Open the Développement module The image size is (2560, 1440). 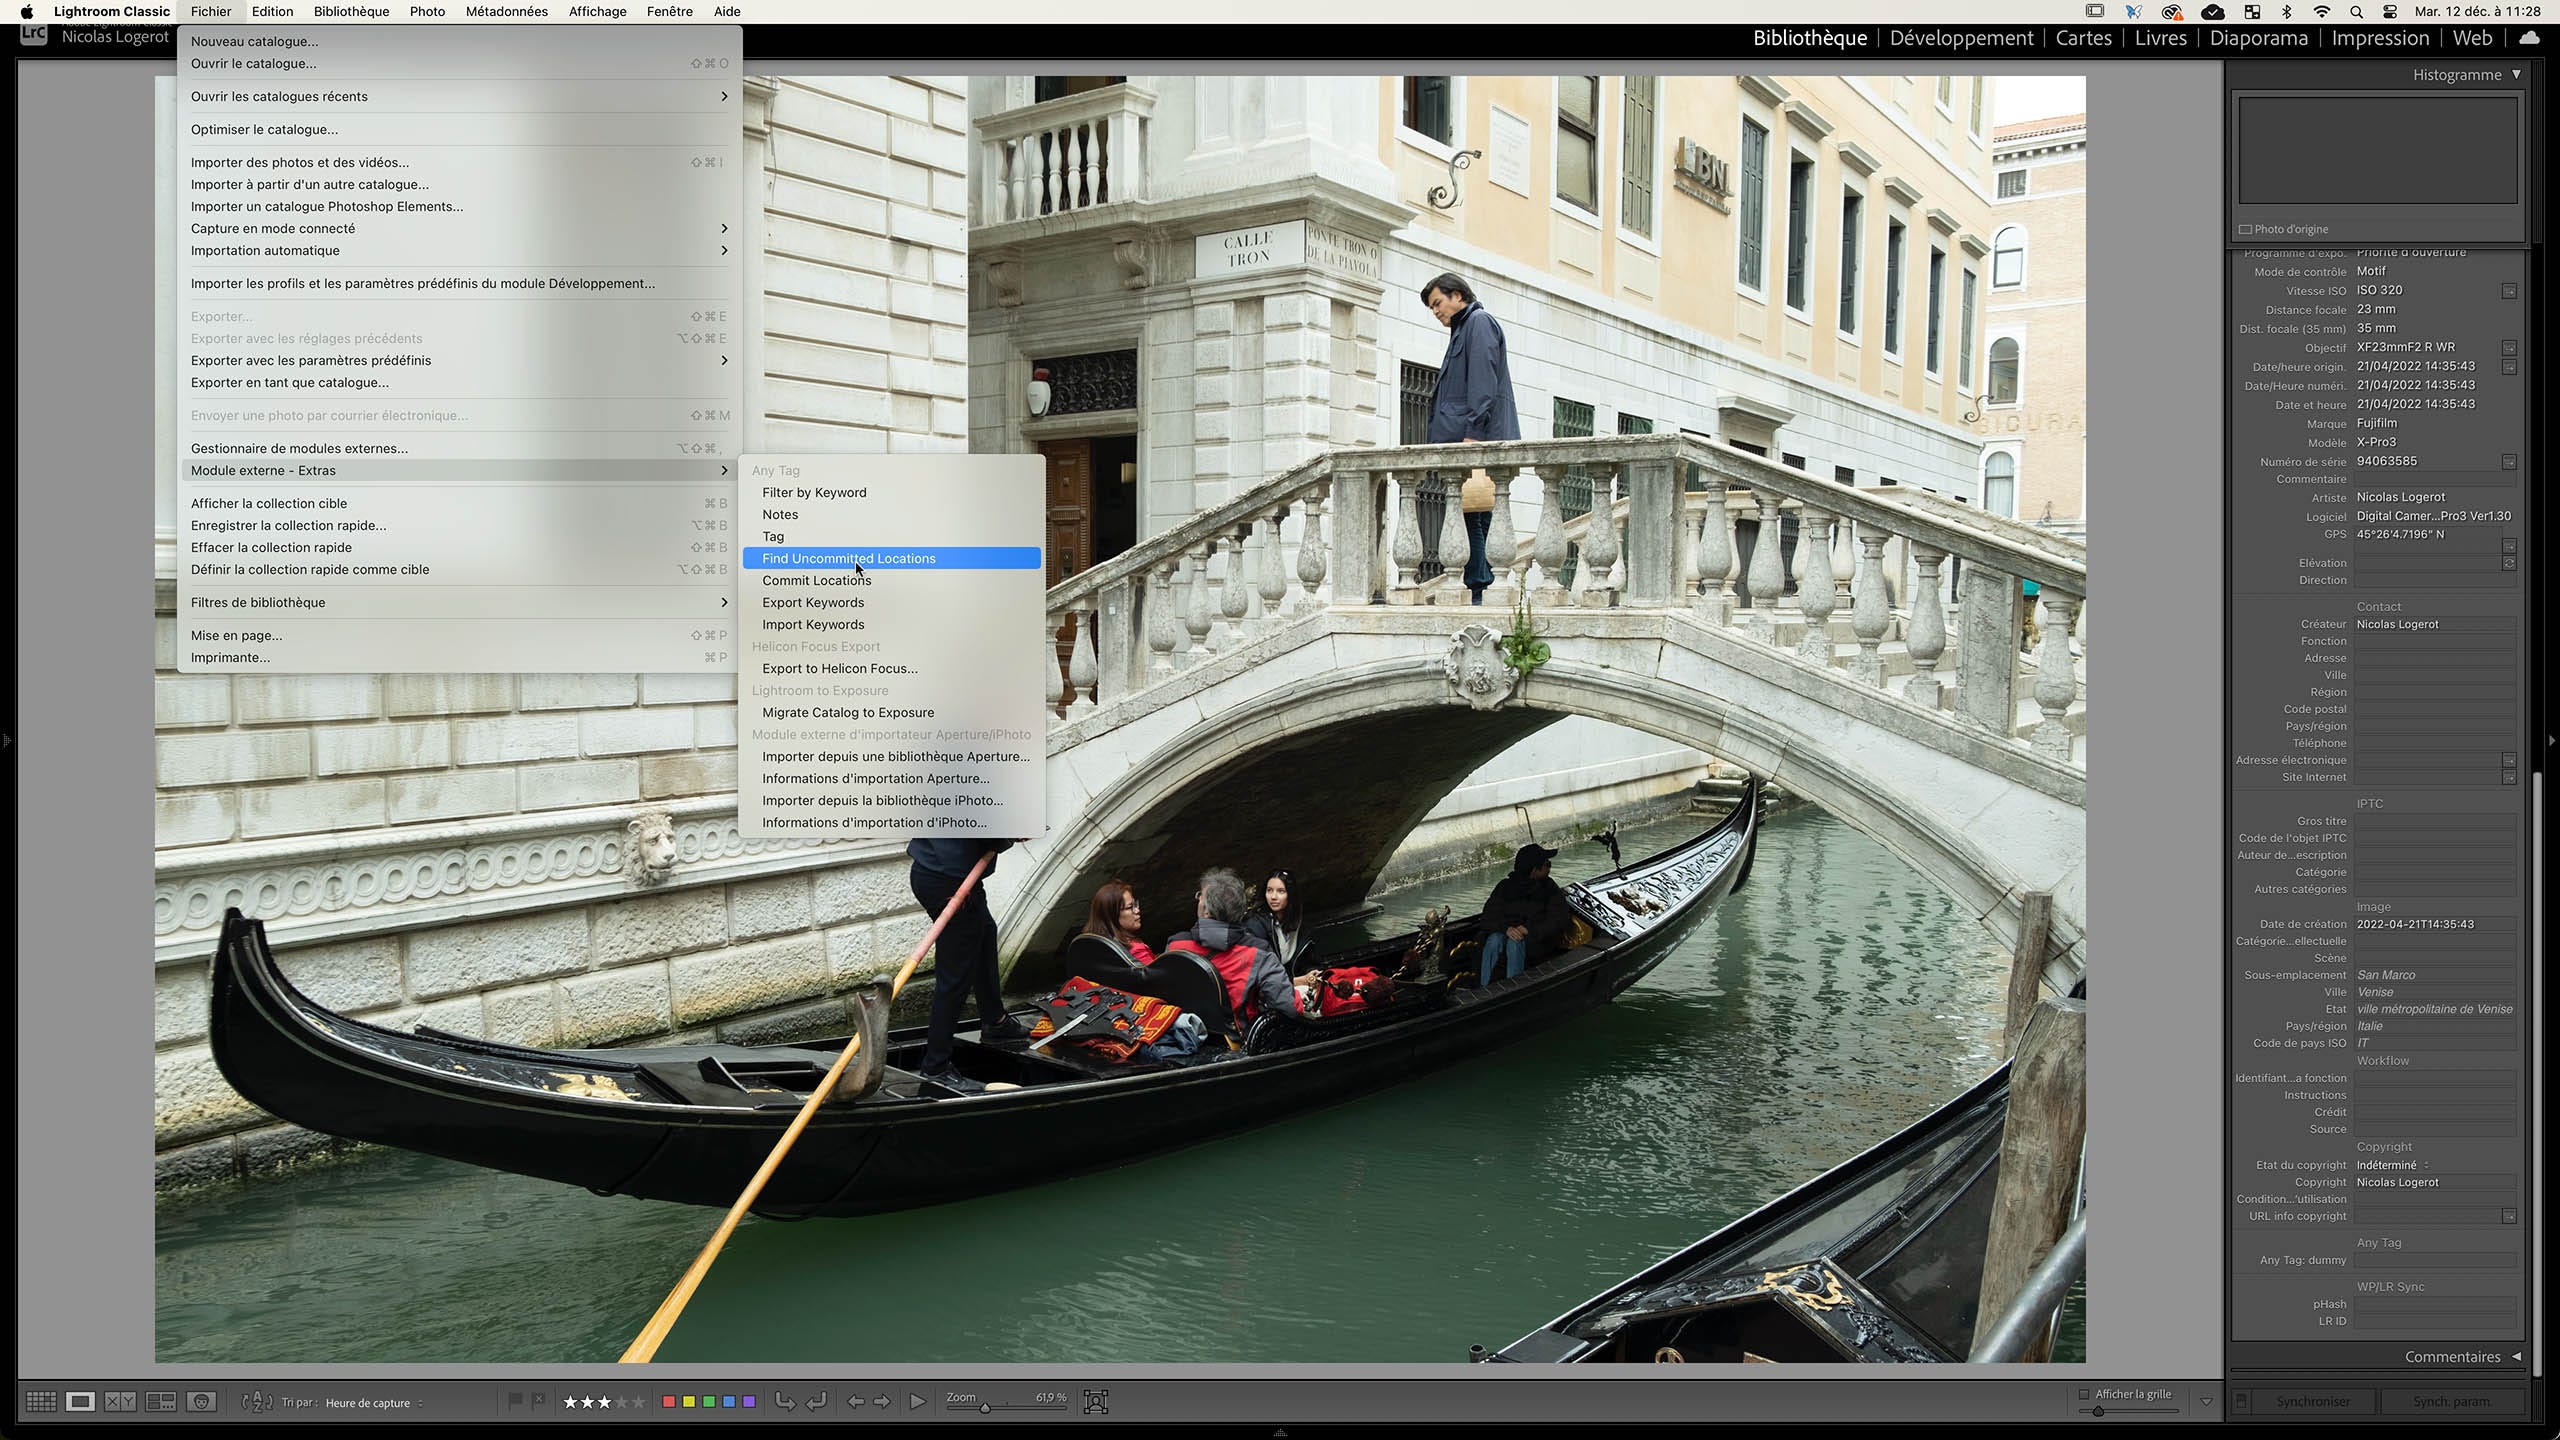click(1961, 38)
